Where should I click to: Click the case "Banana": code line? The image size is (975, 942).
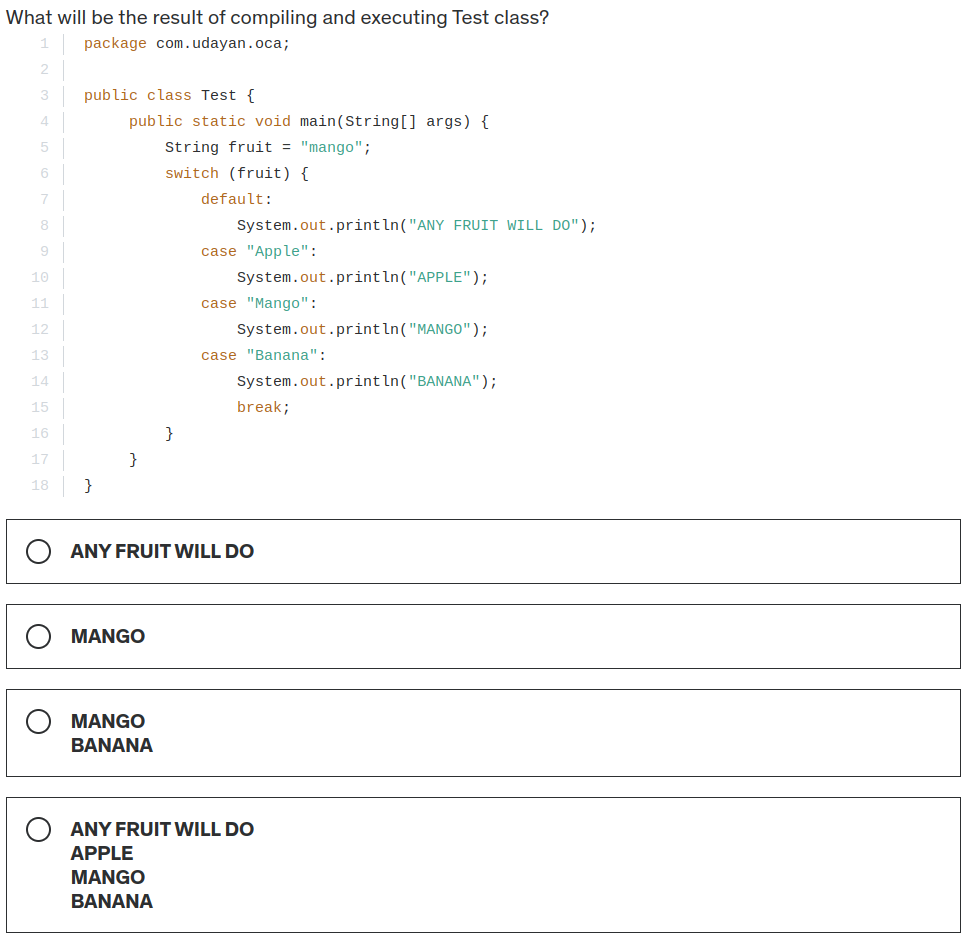click(263, 356)
